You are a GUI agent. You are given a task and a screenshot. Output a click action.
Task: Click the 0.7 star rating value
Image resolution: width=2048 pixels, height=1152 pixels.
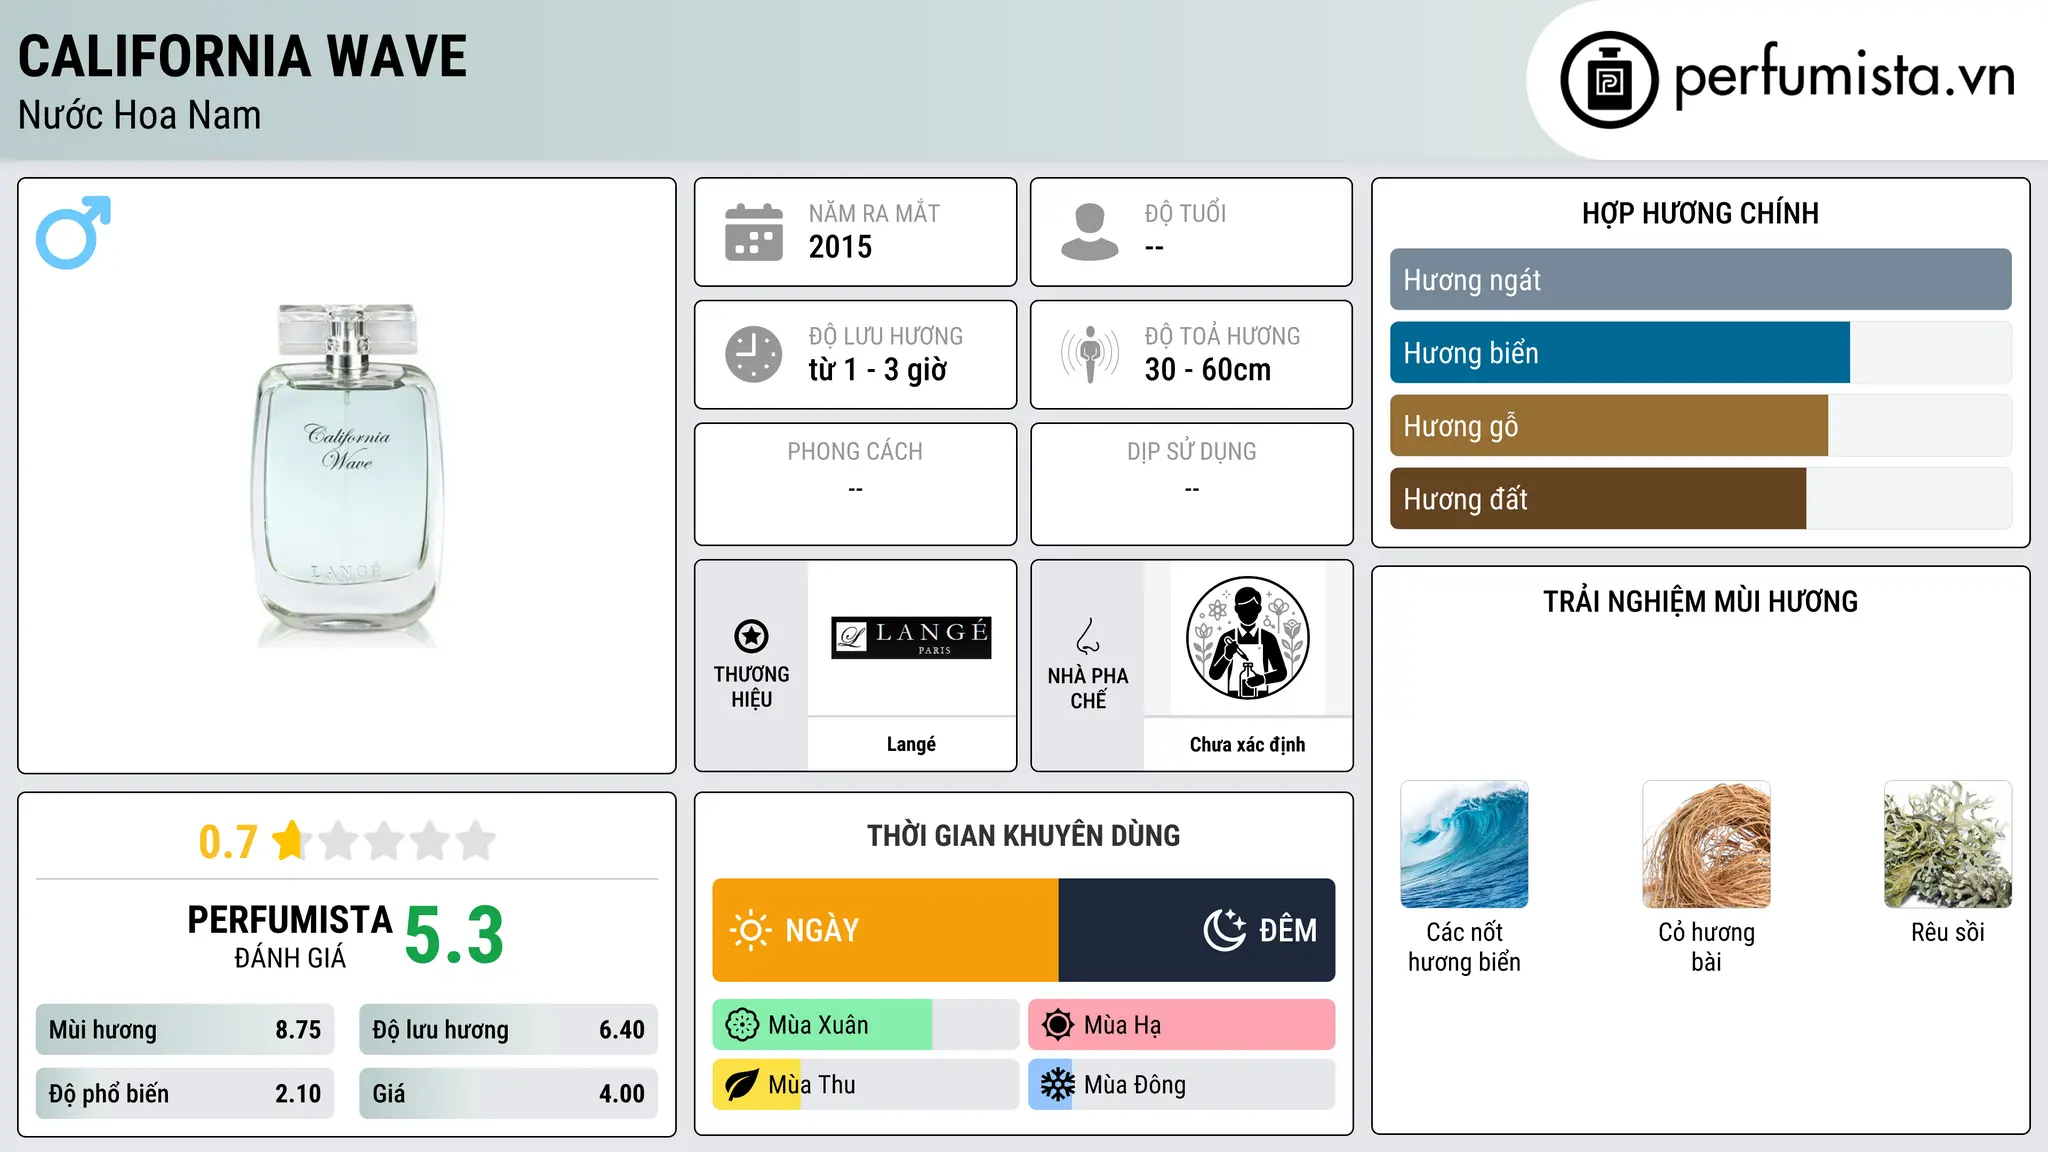(228, 842)
